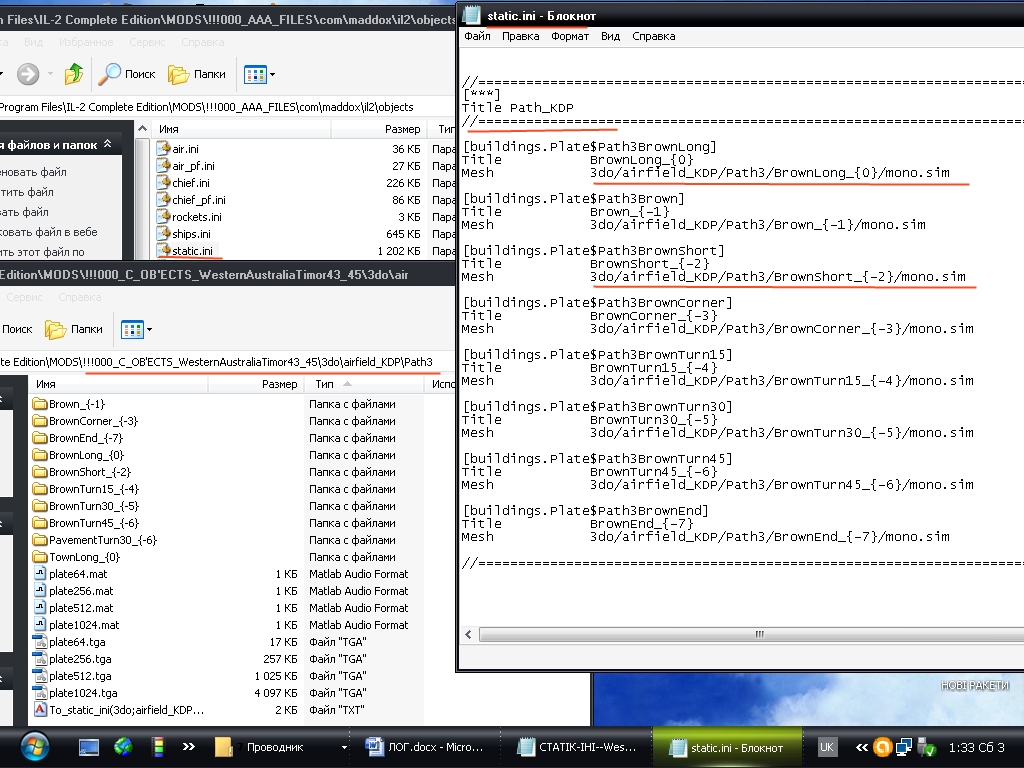Select the BrownCorner_{-3} folder icon
Screen dimensions: 1024x768
(40, 421)
